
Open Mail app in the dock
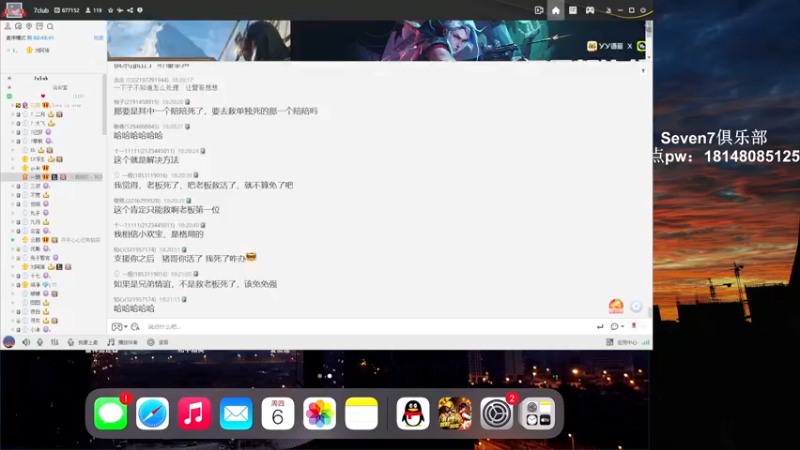pos(236,413)
